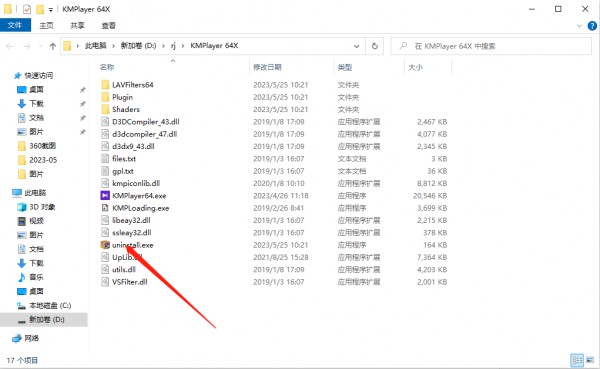Click the 2023/4/26 11:18 date cell

[280, 196]
